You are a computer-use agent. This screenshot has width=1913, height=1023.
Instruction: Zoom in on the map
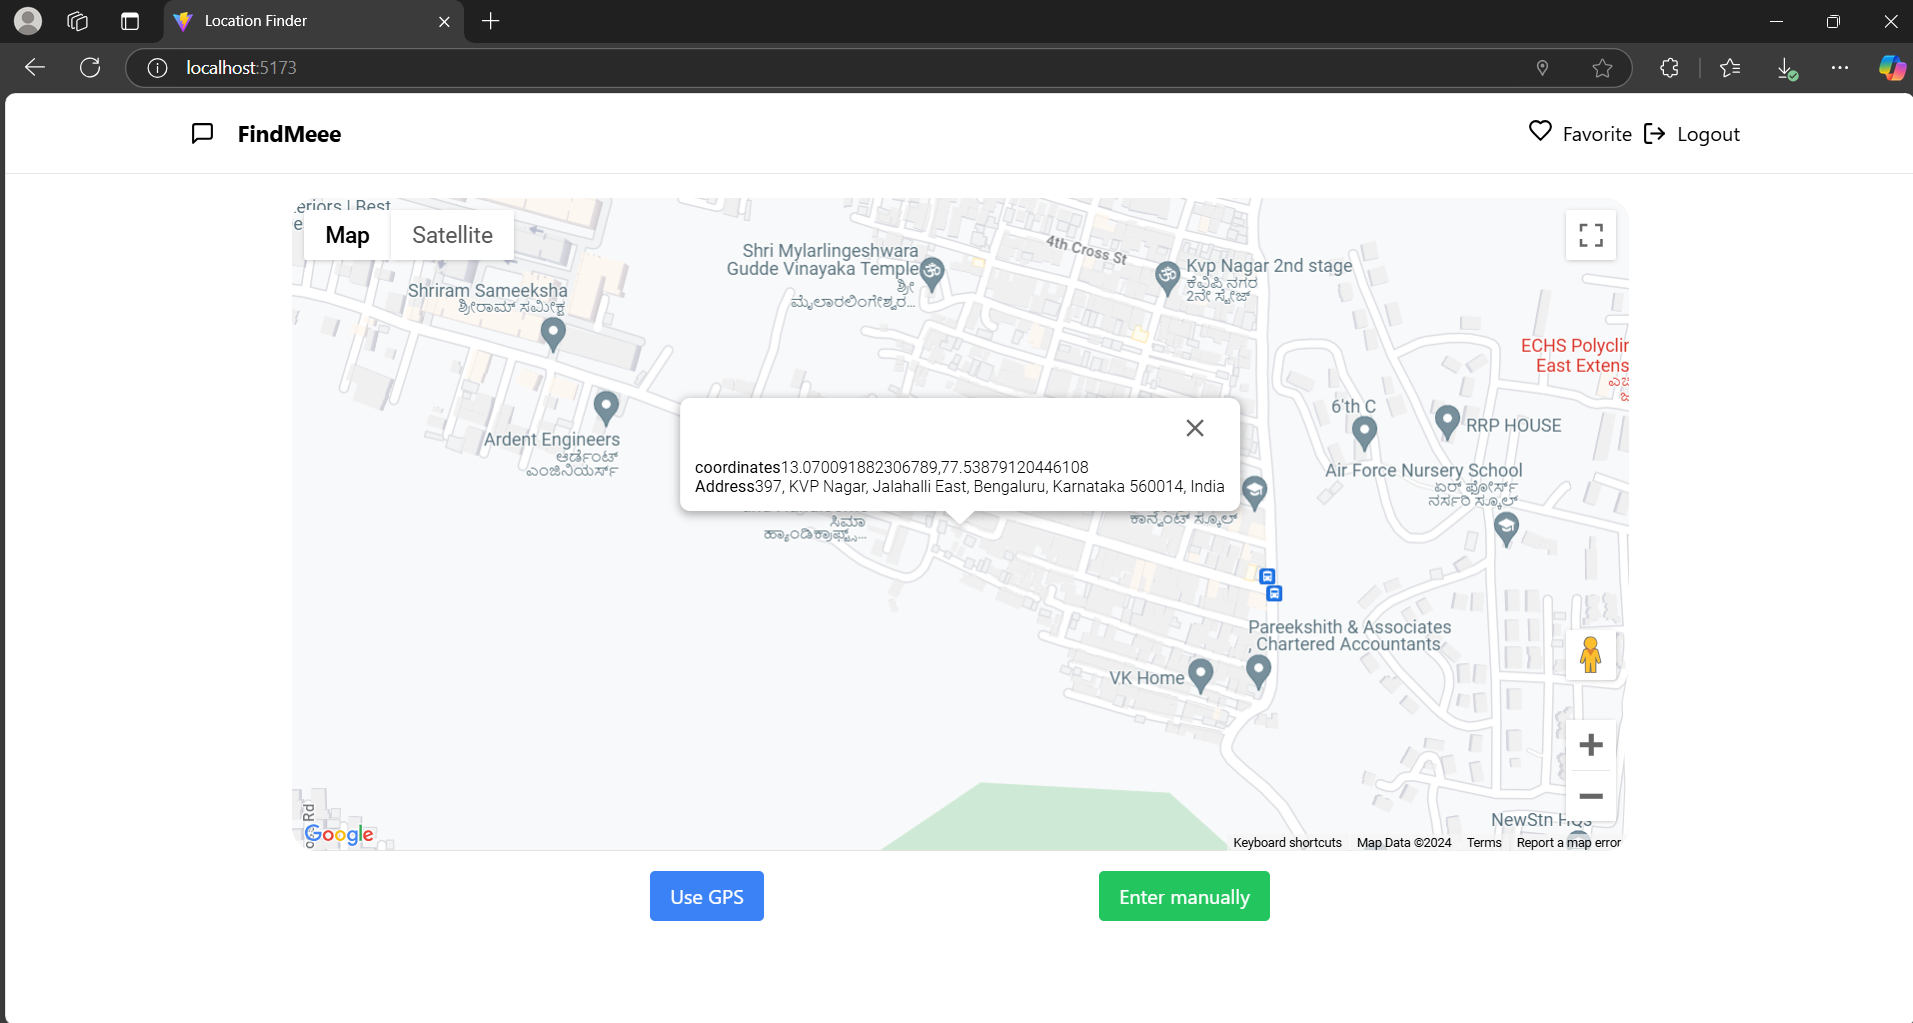click(x=1591, y=745)
